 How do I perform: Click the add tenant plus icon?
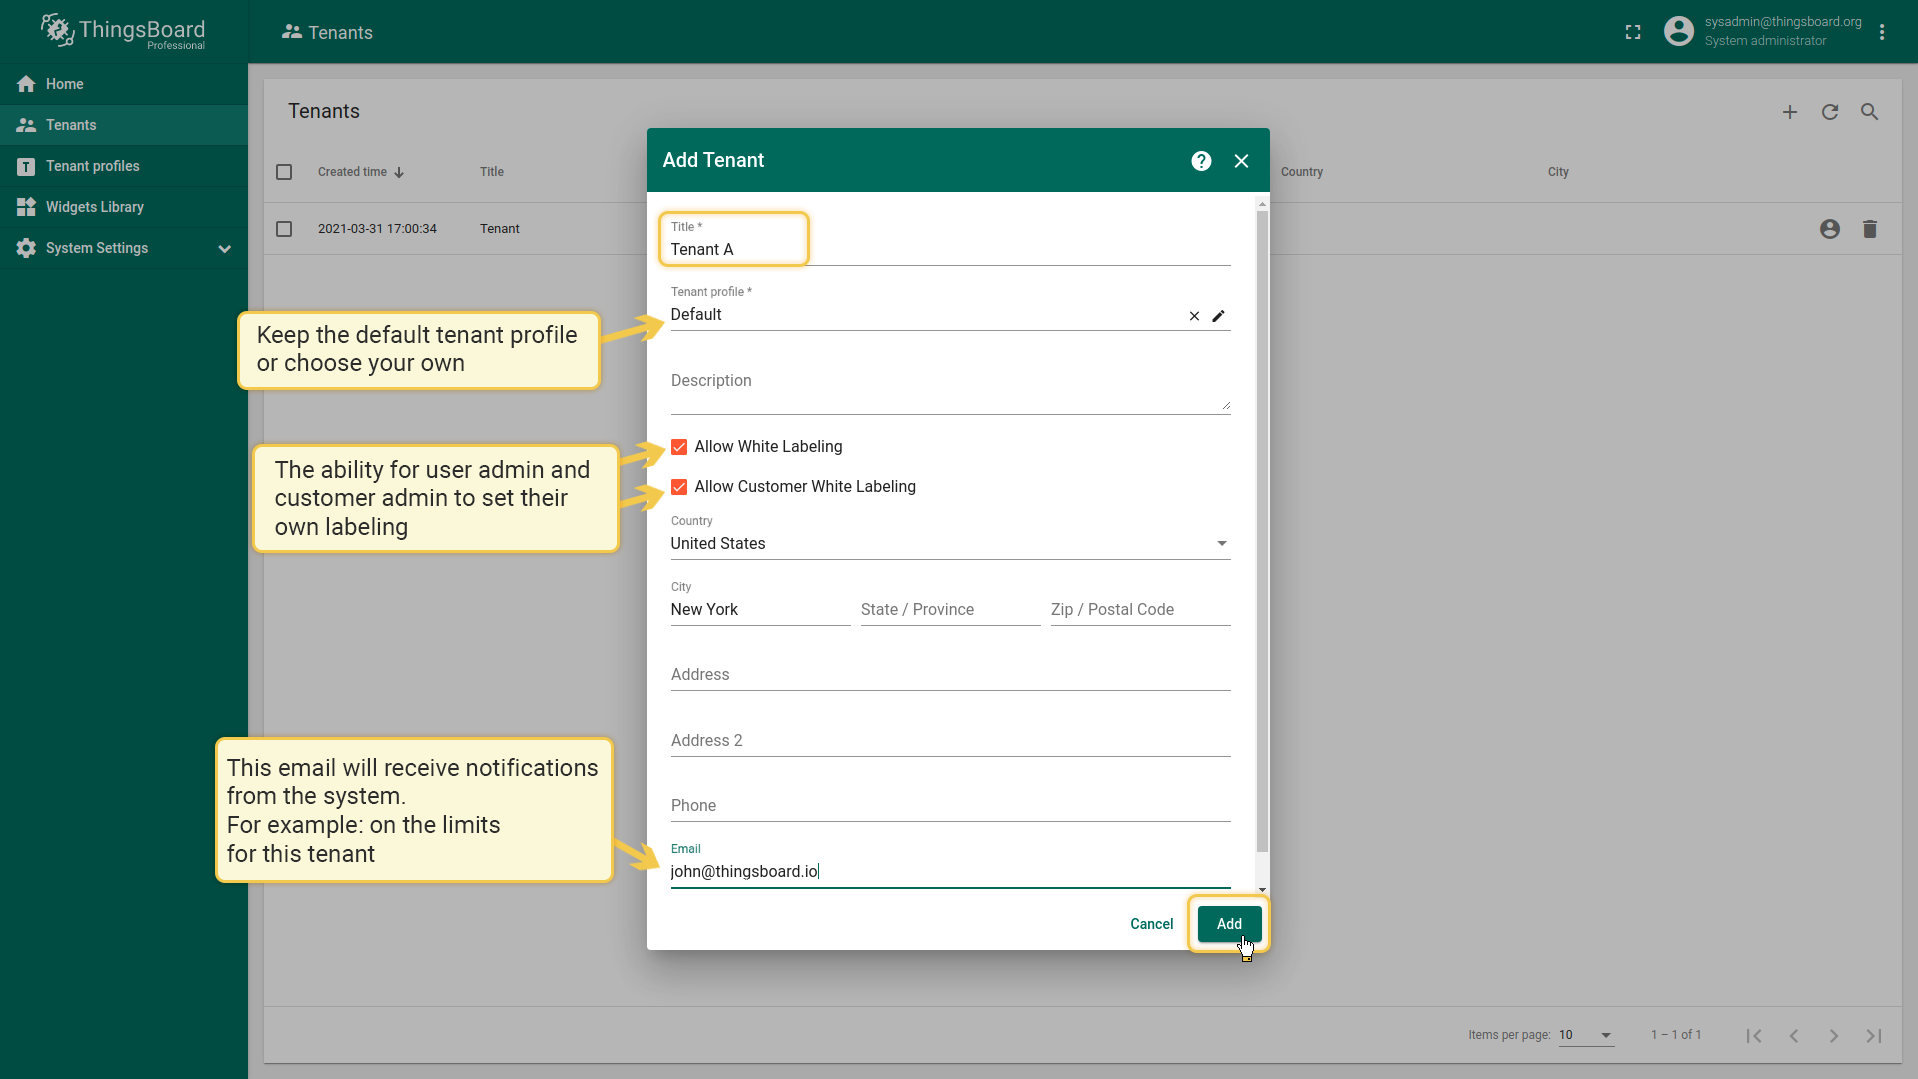(x=1790, y=112)
